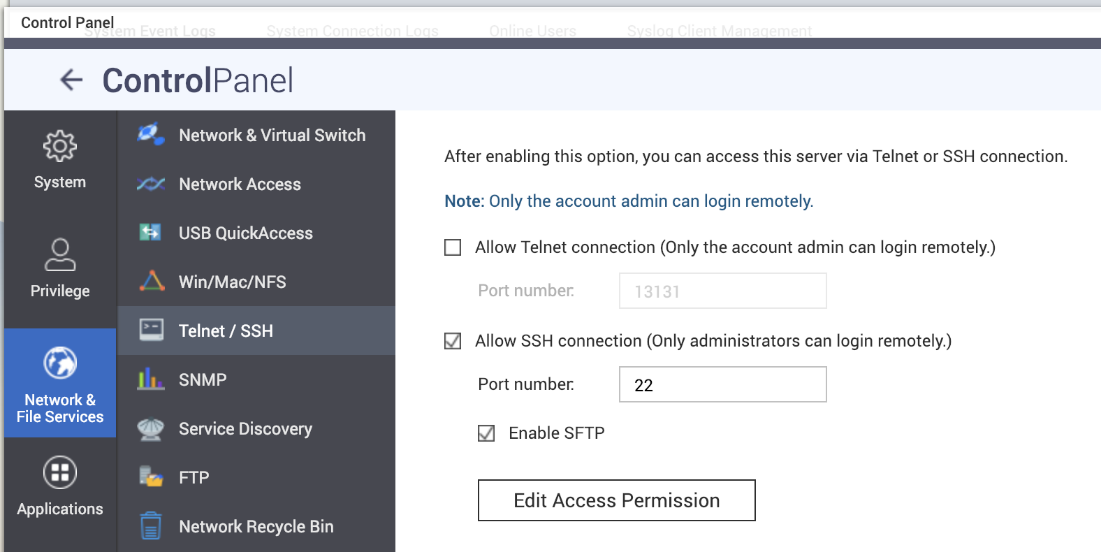
Task: Click the USB QuickAccess icon
Action: (150, 232)
